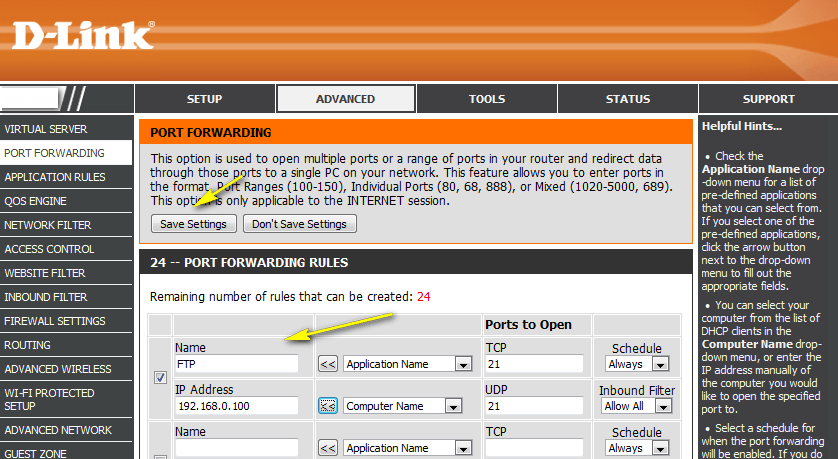The height and width of the screenshot is (459, 838).
Task: Click the UDP port field with 21
Action: (533, 406)
